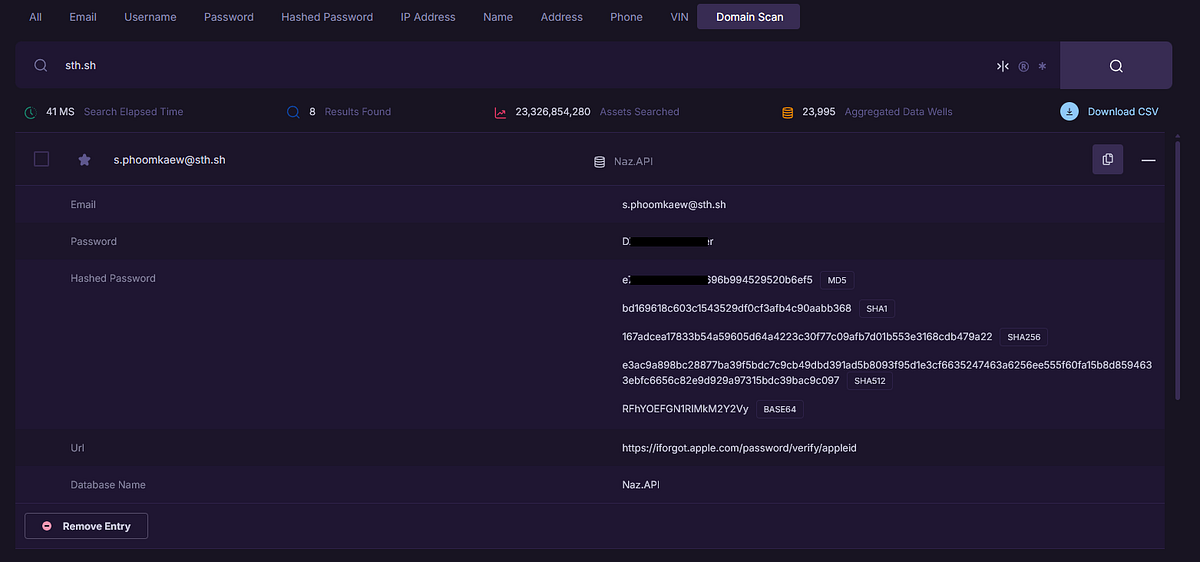1200x562 pixels.
Task: Click the Database Name value Naz.API
Action: pos(641,485)
